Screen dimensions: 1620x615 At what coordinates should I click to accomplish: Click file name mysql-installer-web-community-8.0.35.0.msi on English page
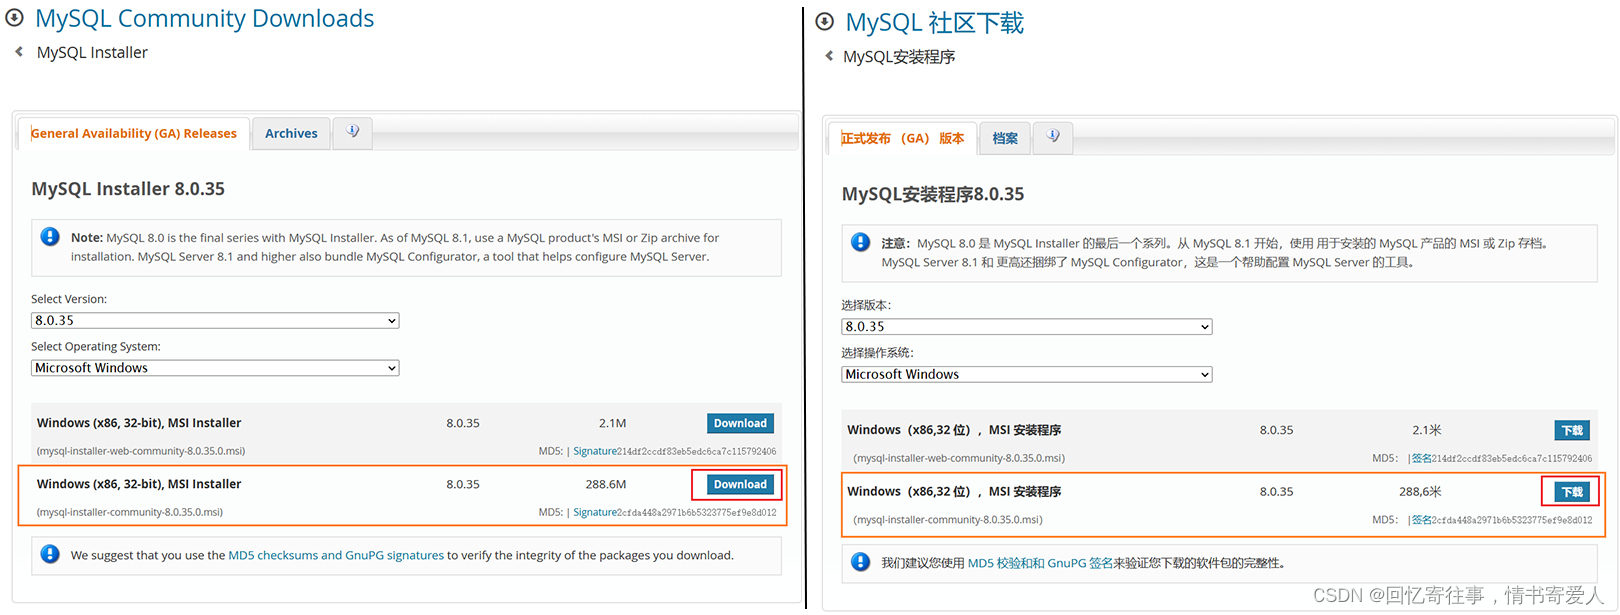pos(141,451)
